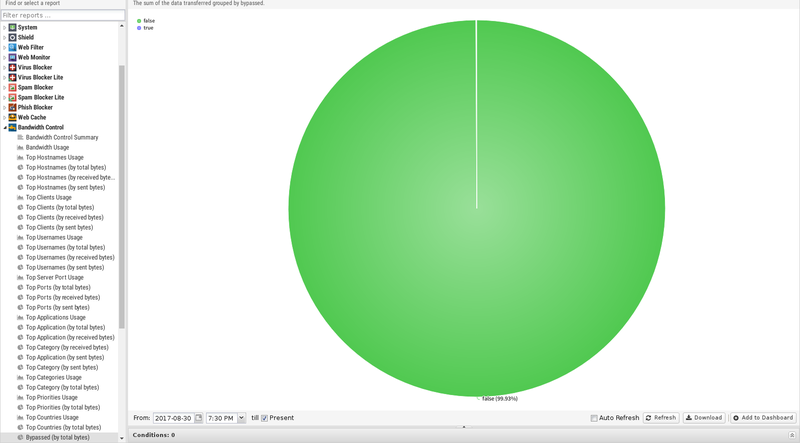
Task: Click the report tree scroll down arrow
Action: point(121,438)
